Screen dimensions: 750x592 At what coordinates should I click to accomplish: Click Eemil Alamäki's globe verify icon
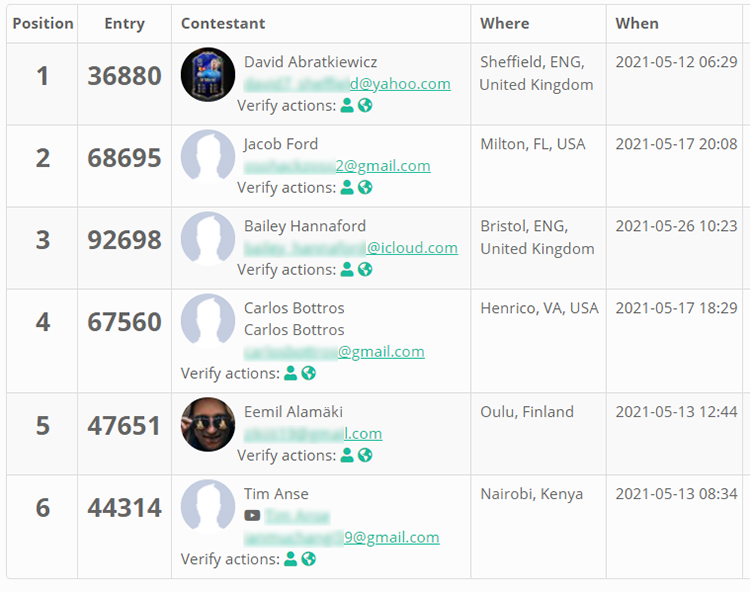(365, 455)
